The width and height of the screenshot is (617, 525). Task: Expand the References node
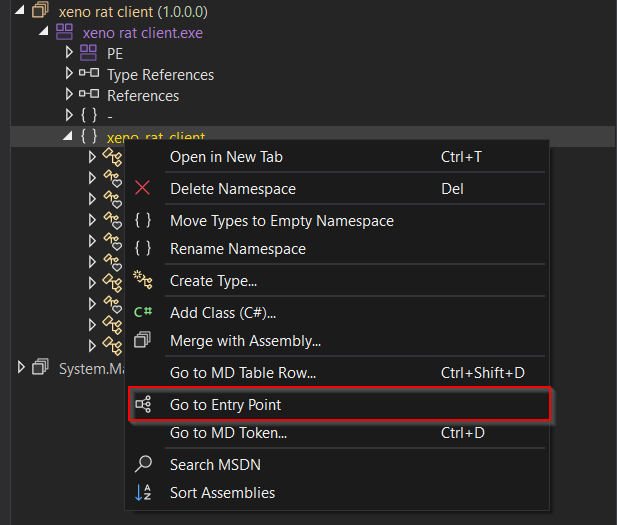pyautogui.click(x=69, y=95)
